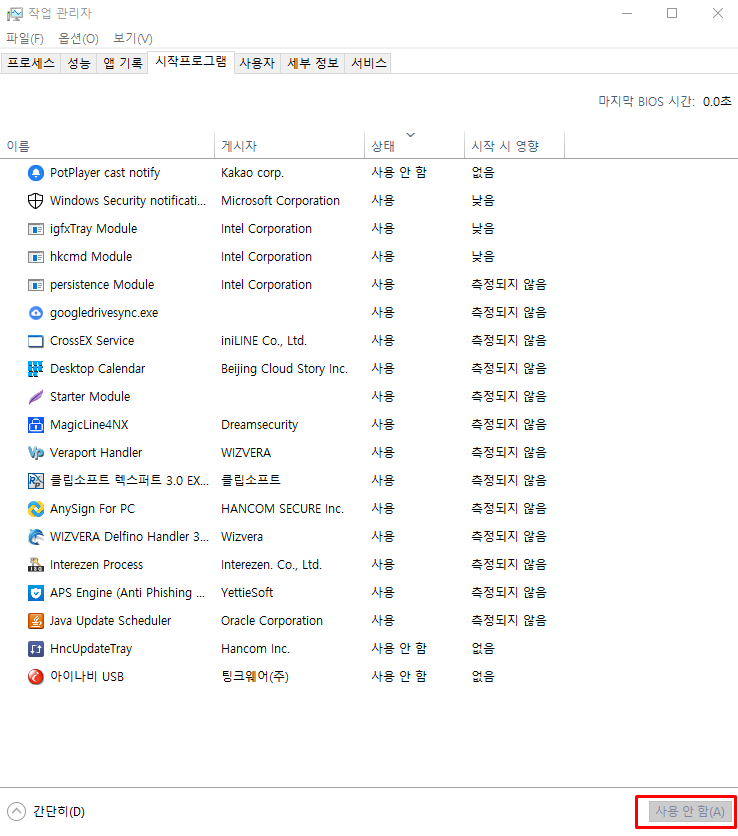Sort by the 이름 column header
Image resolution: width=738 pixels, height=836 pixels.
click(x=107, y=146)
